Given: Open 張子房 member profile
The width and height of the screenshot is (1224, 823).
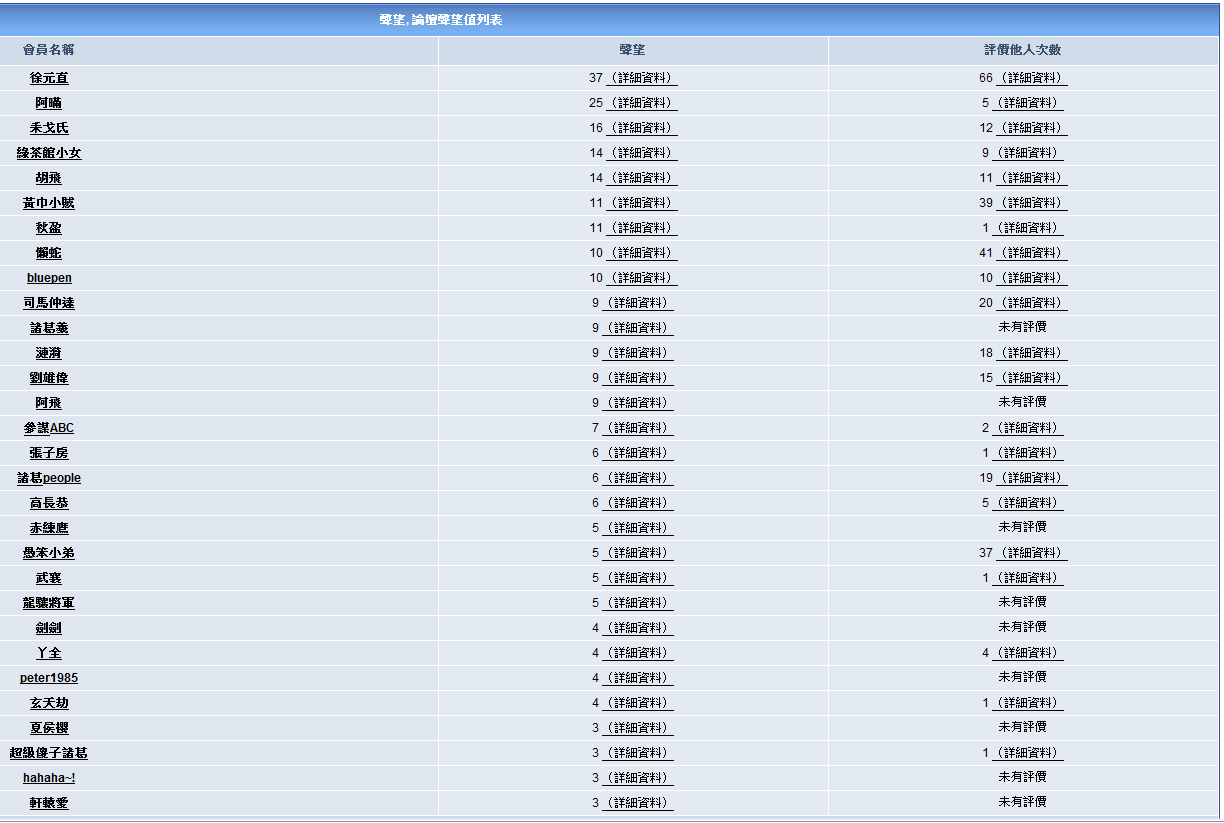Looking at the screenshot, I should (x=49, y=453).
